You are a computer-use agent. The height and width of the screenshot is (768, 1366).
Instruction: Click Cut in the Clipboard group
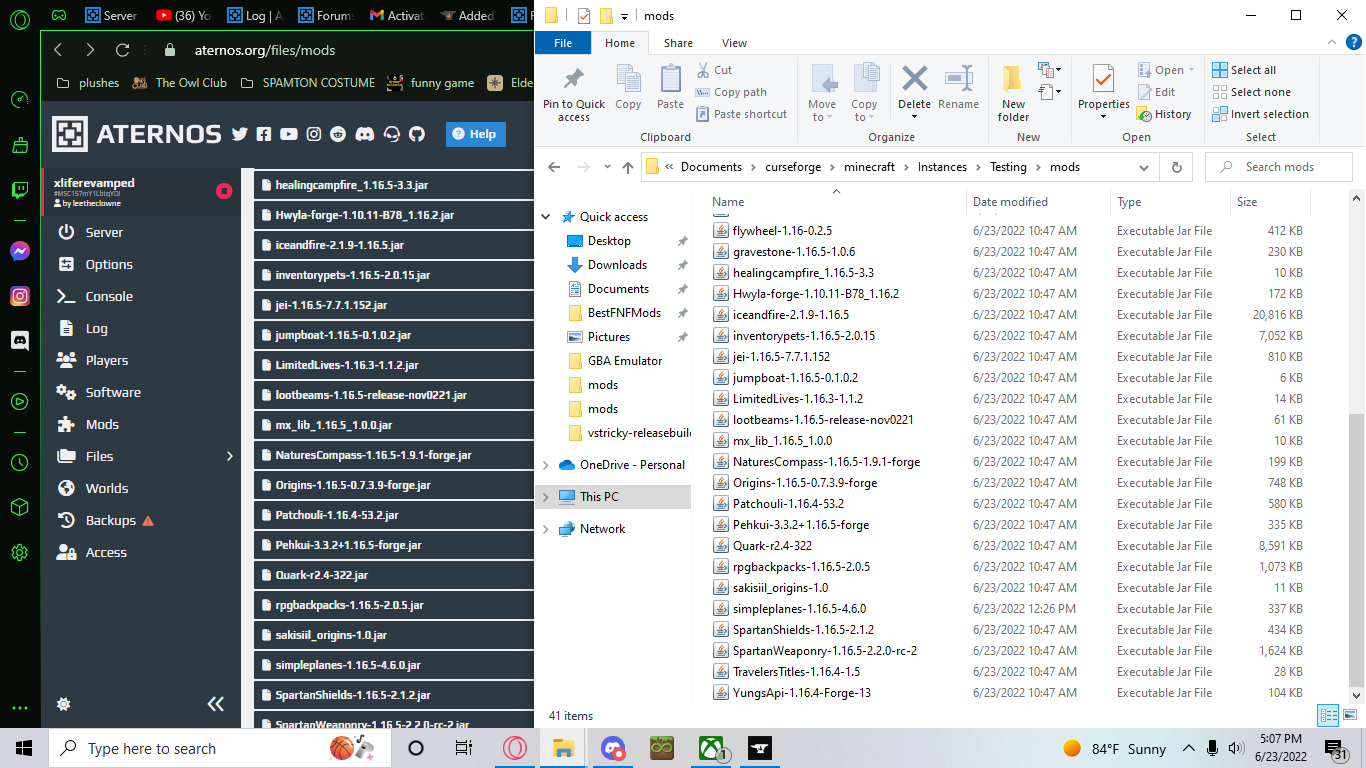(714, 70)
